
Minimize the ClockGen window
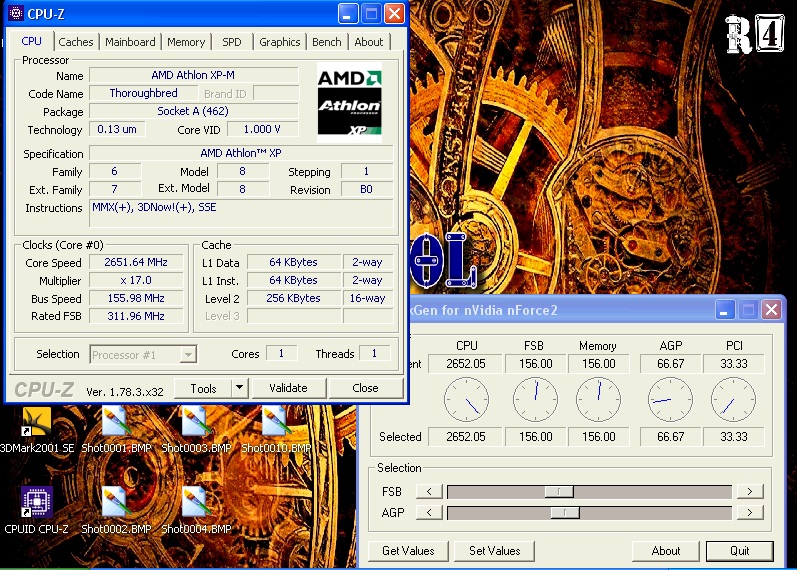[x=725, y=309]
